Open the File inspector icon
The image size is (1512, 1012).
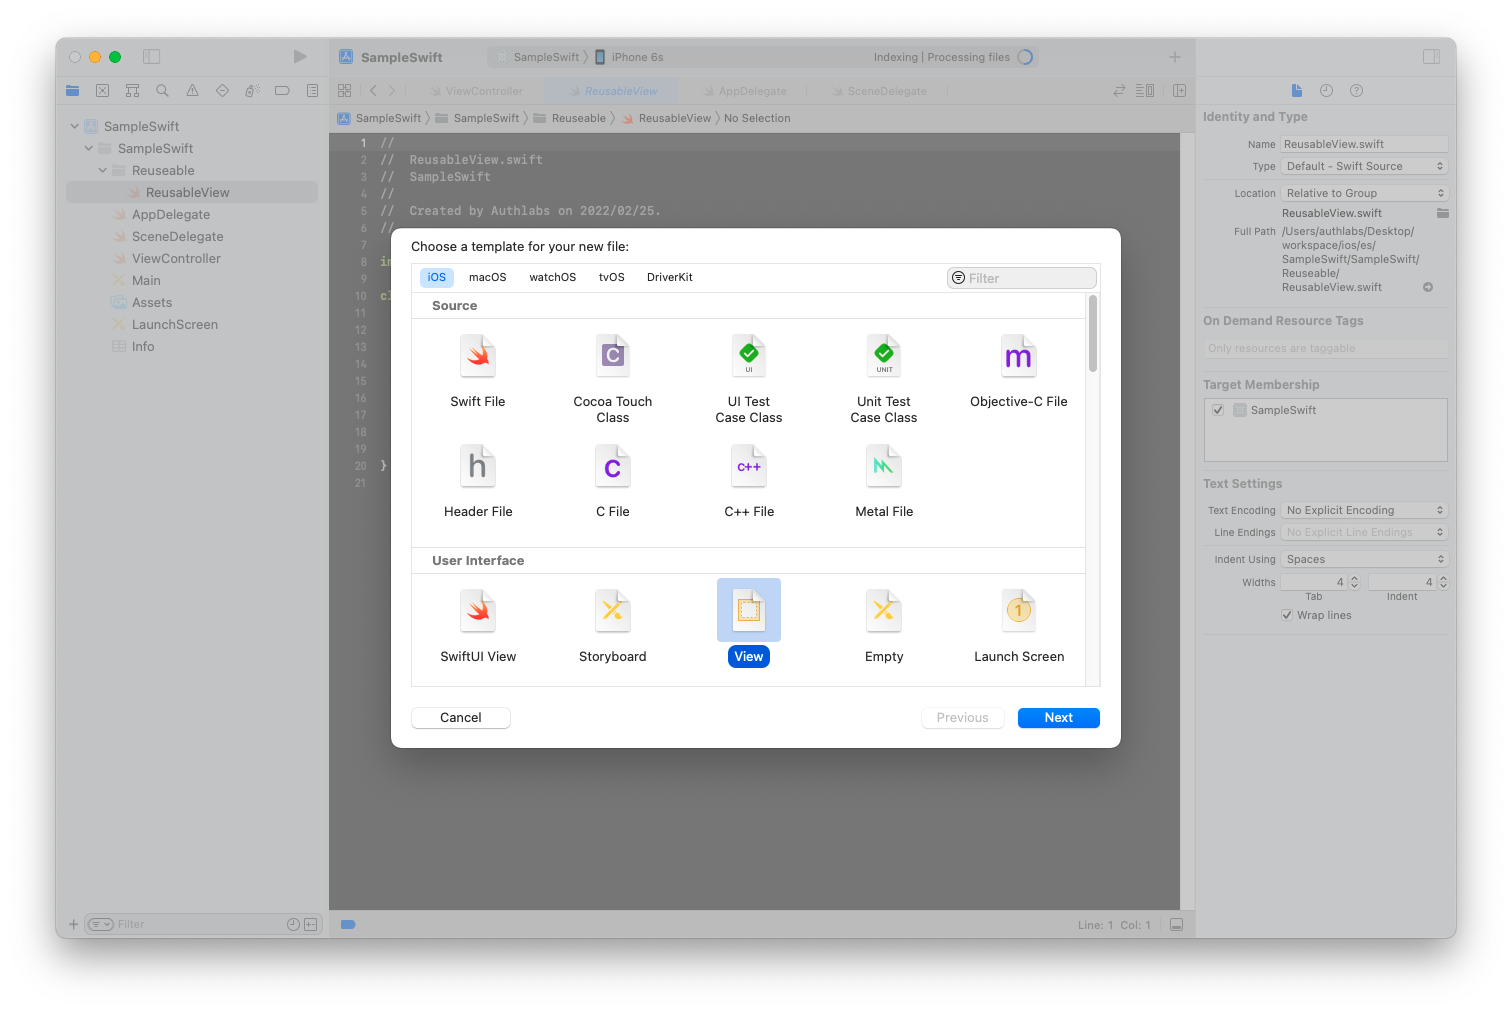tap(1297, 91)
